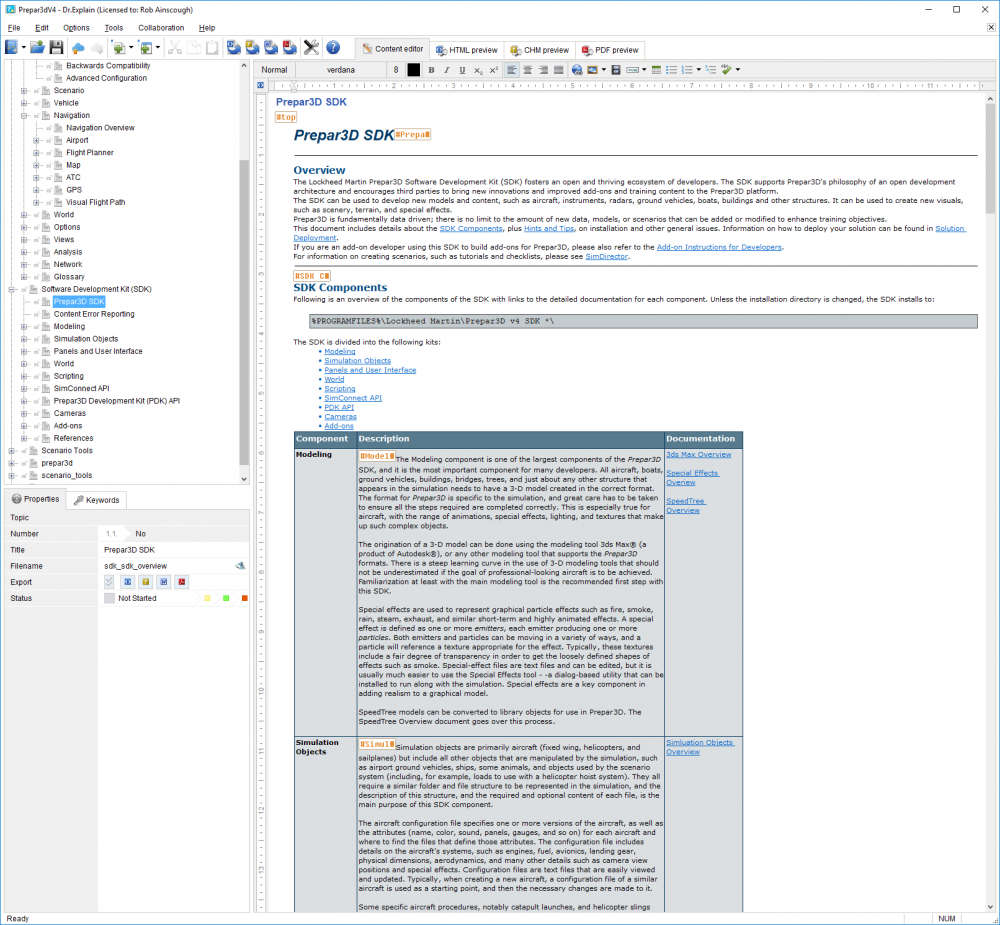The height and width of the screenshot is (925, 1000).
Task: Open the Hints and Tips link
Action: (x=549, y=228)
